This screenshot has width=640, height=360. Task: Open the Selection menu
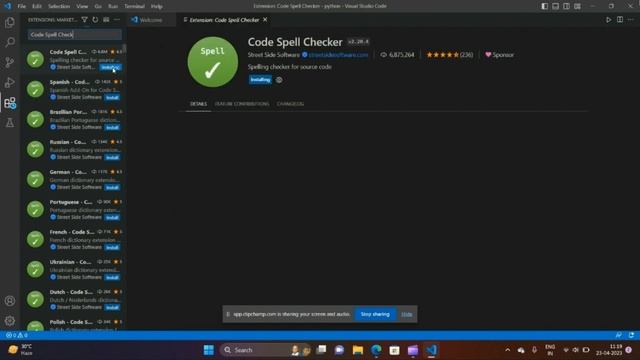pyautogui.click(x=59, y=6)
